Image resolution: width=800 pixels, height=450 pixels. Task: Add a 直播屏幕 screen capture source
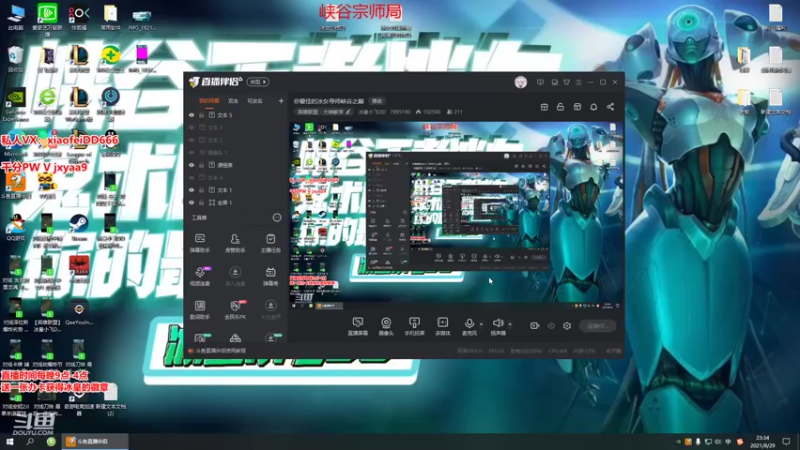[358, 327]
